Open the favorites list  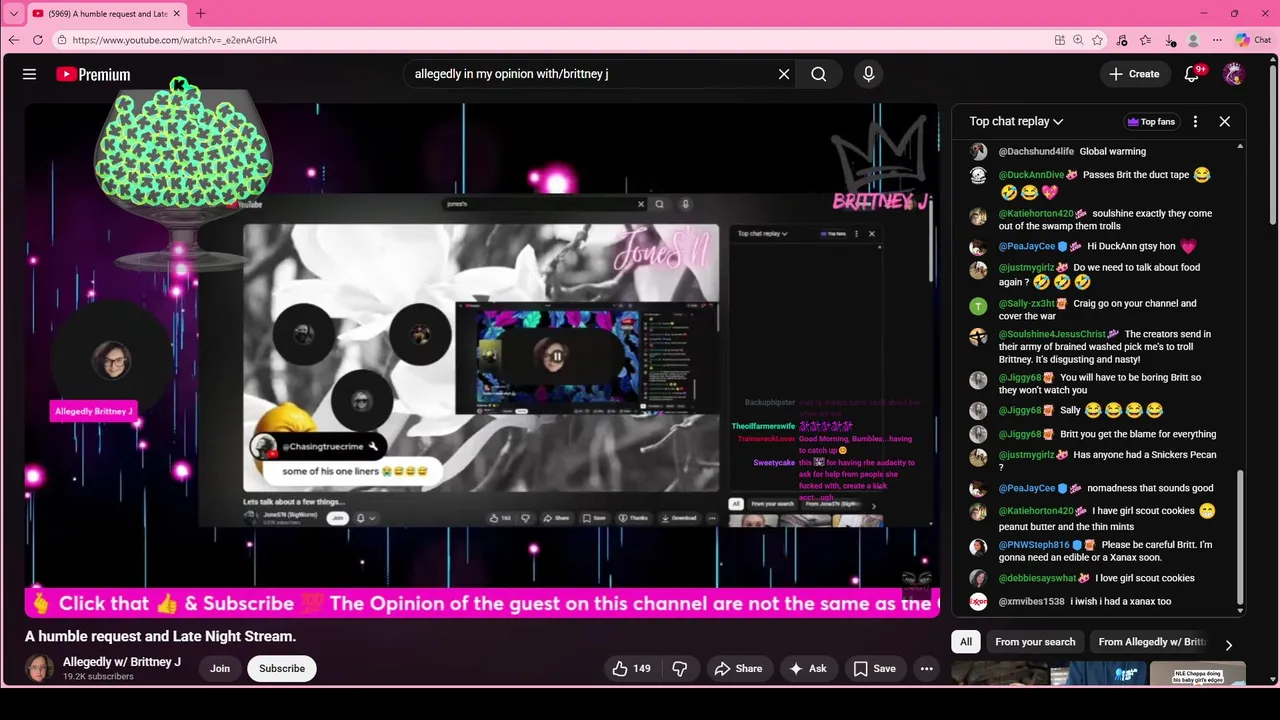(x=1146, y=40)
